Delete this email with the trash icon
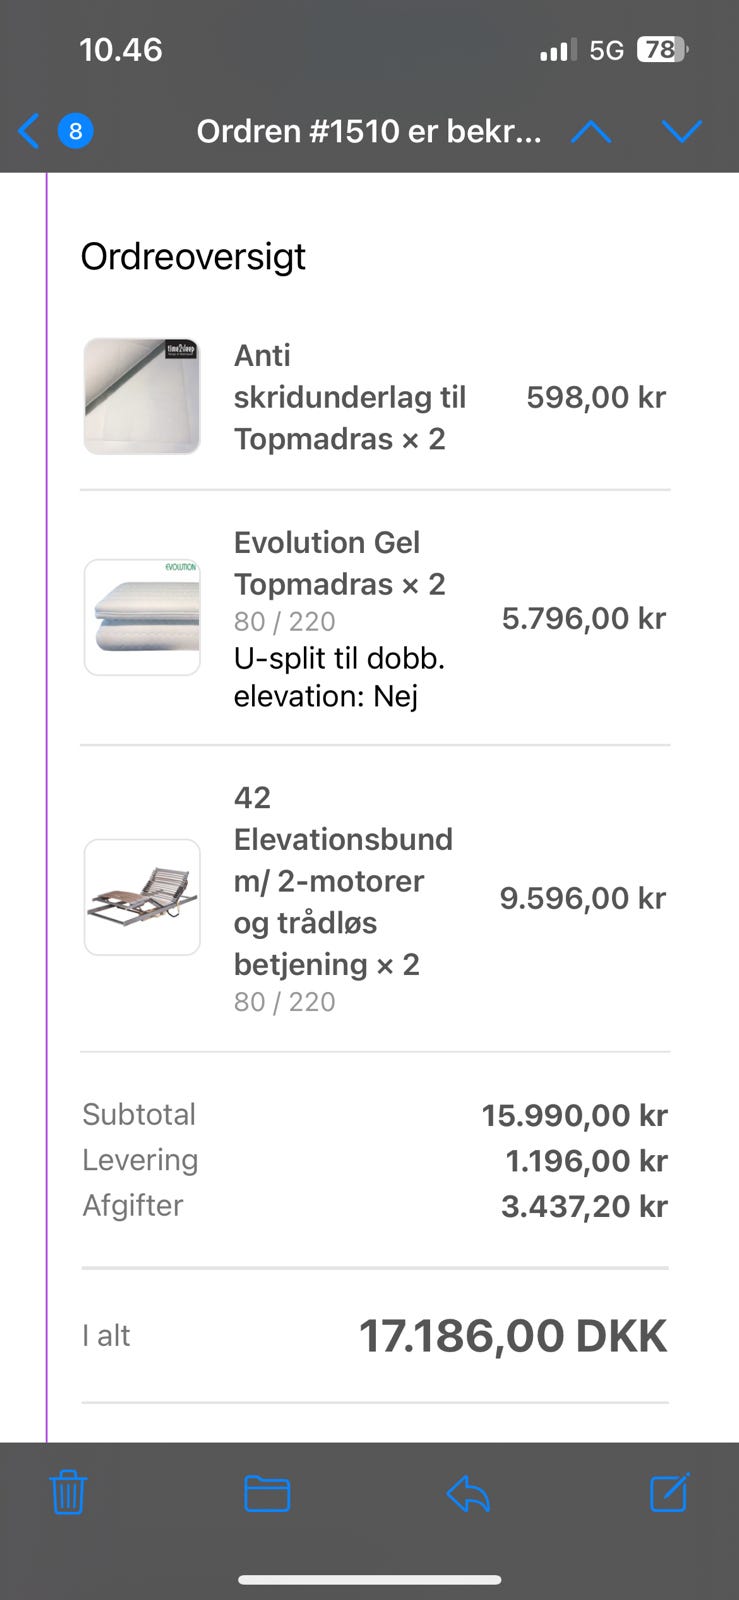The image size is (739, 1600). pyautogui.click(x=68, y=1492)
